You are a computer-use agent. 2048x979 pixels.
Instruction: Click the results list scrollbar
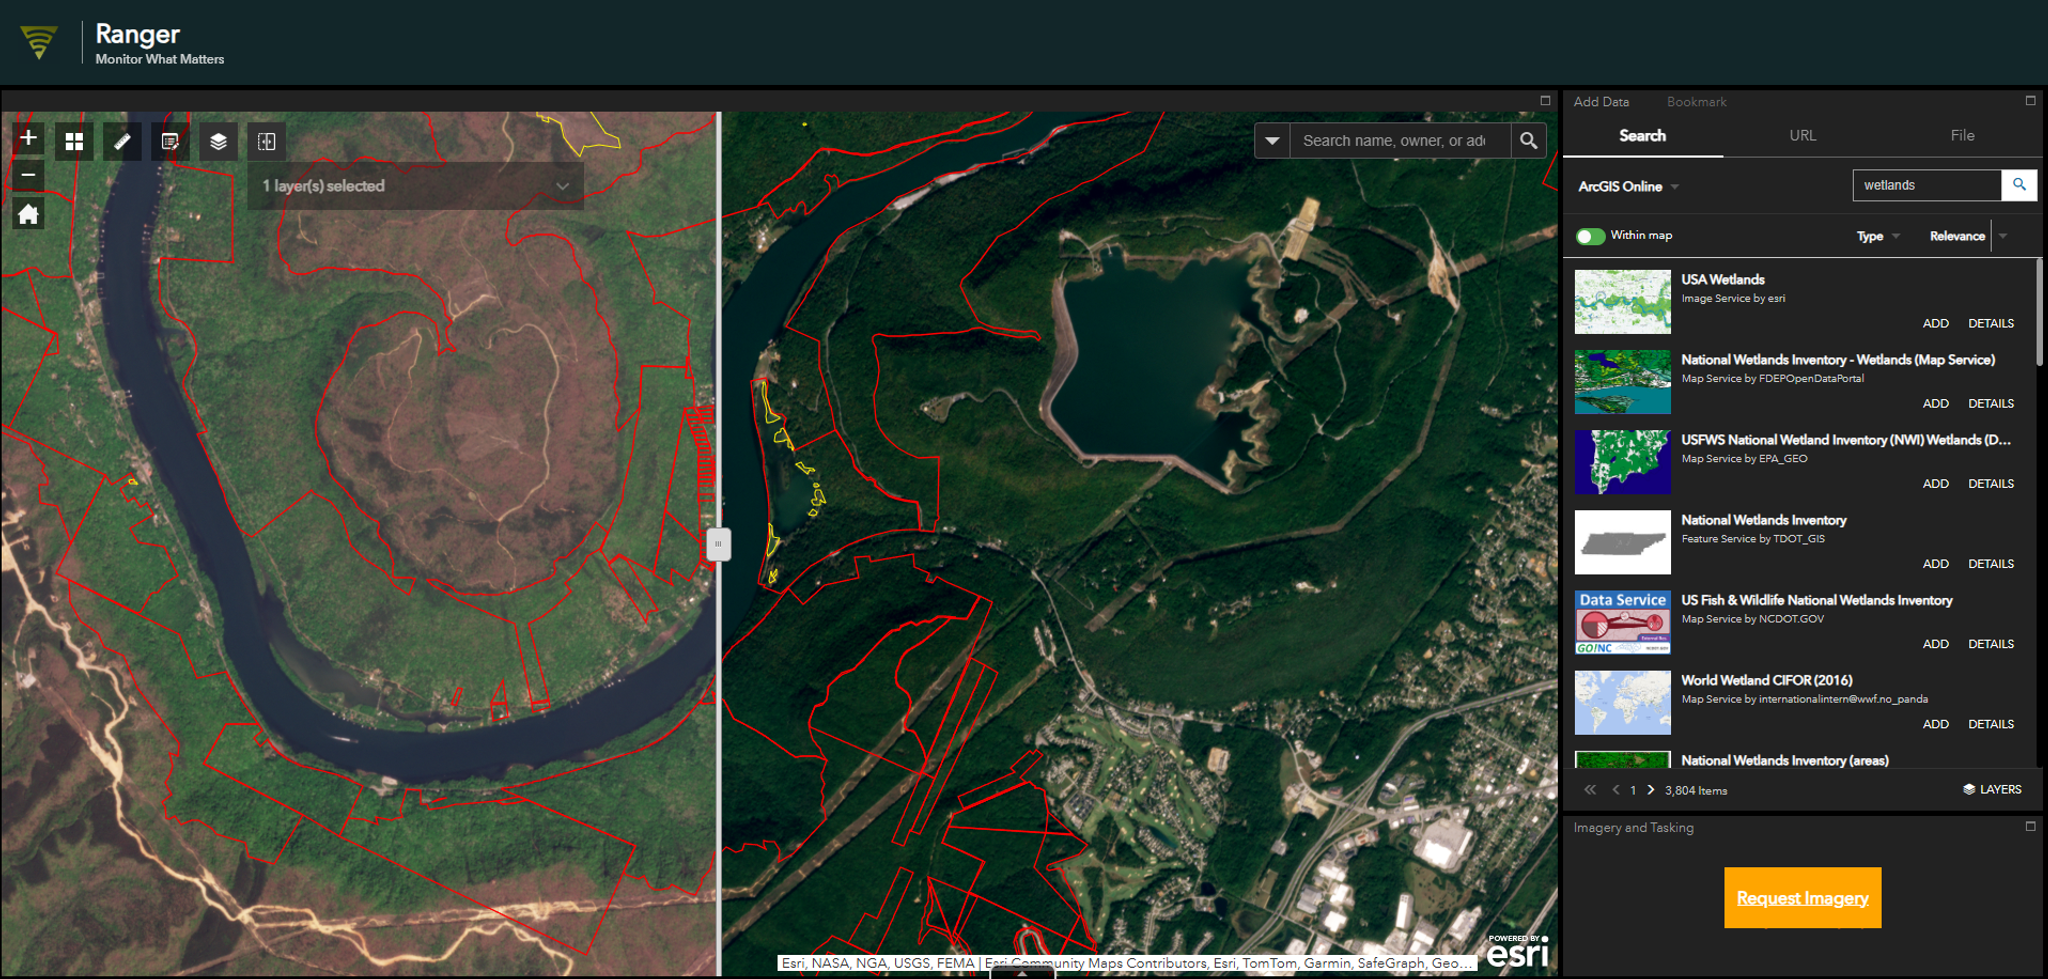(x=2038, y=312)
